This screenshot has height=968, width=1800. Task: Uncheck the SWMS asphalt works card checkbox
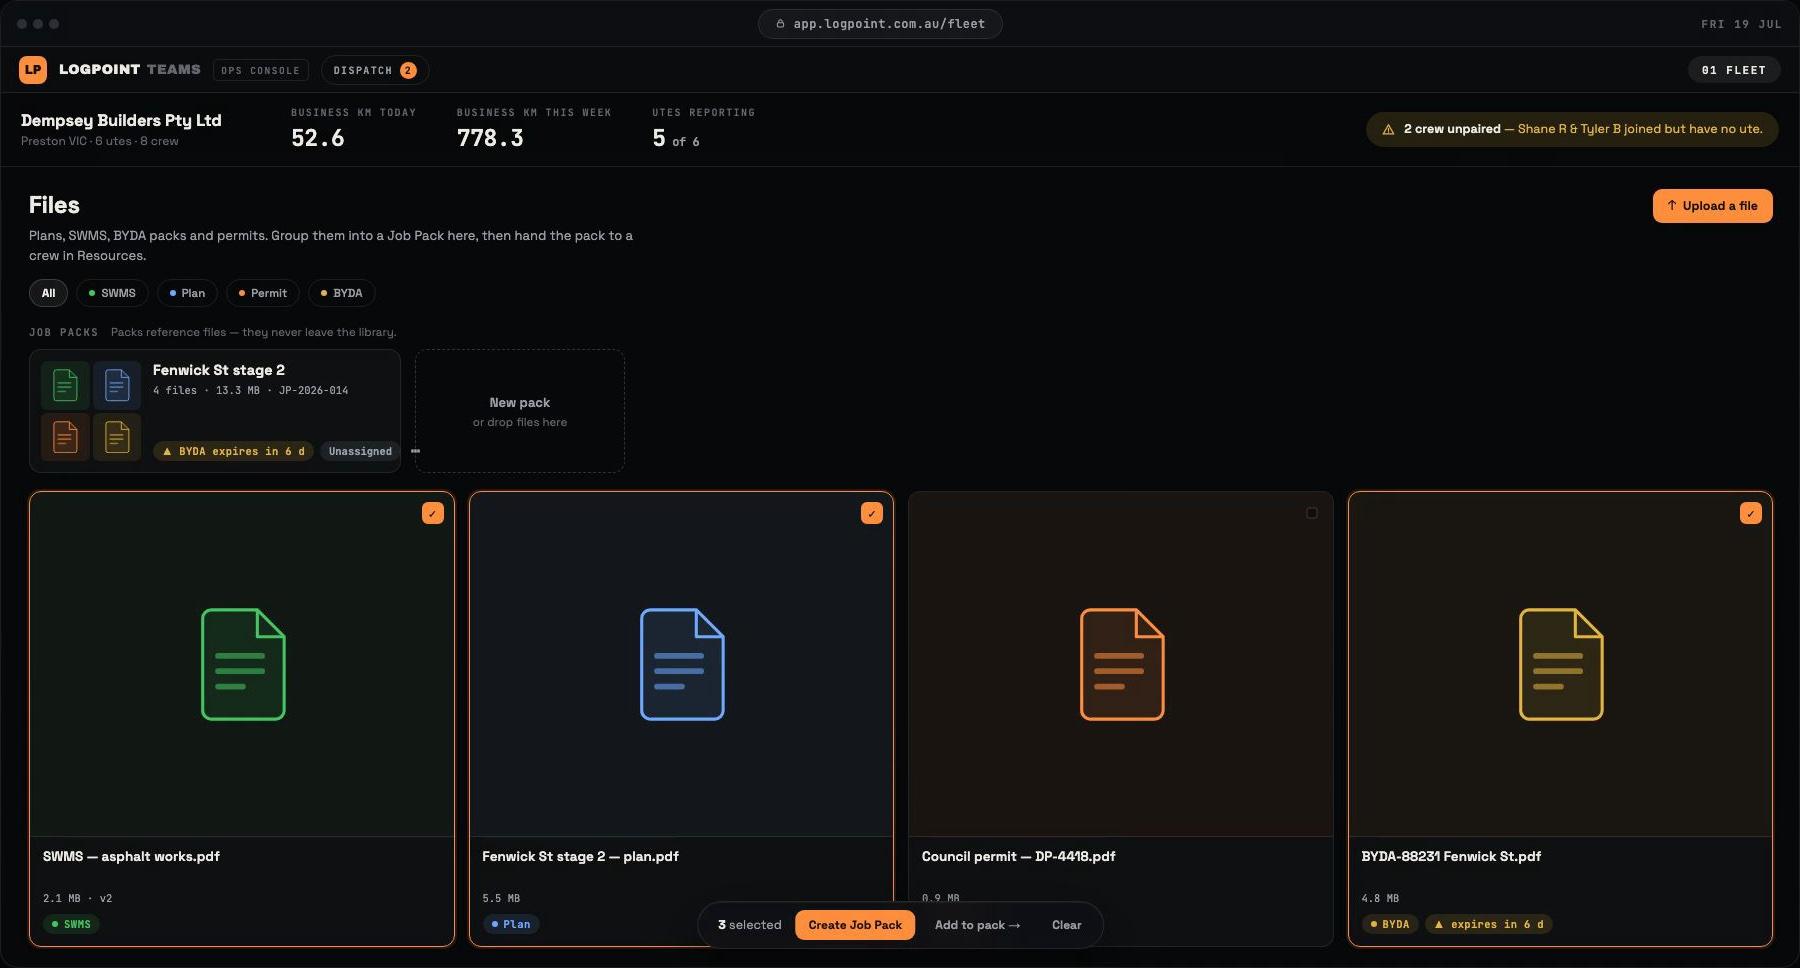click(x=432, y=513)
